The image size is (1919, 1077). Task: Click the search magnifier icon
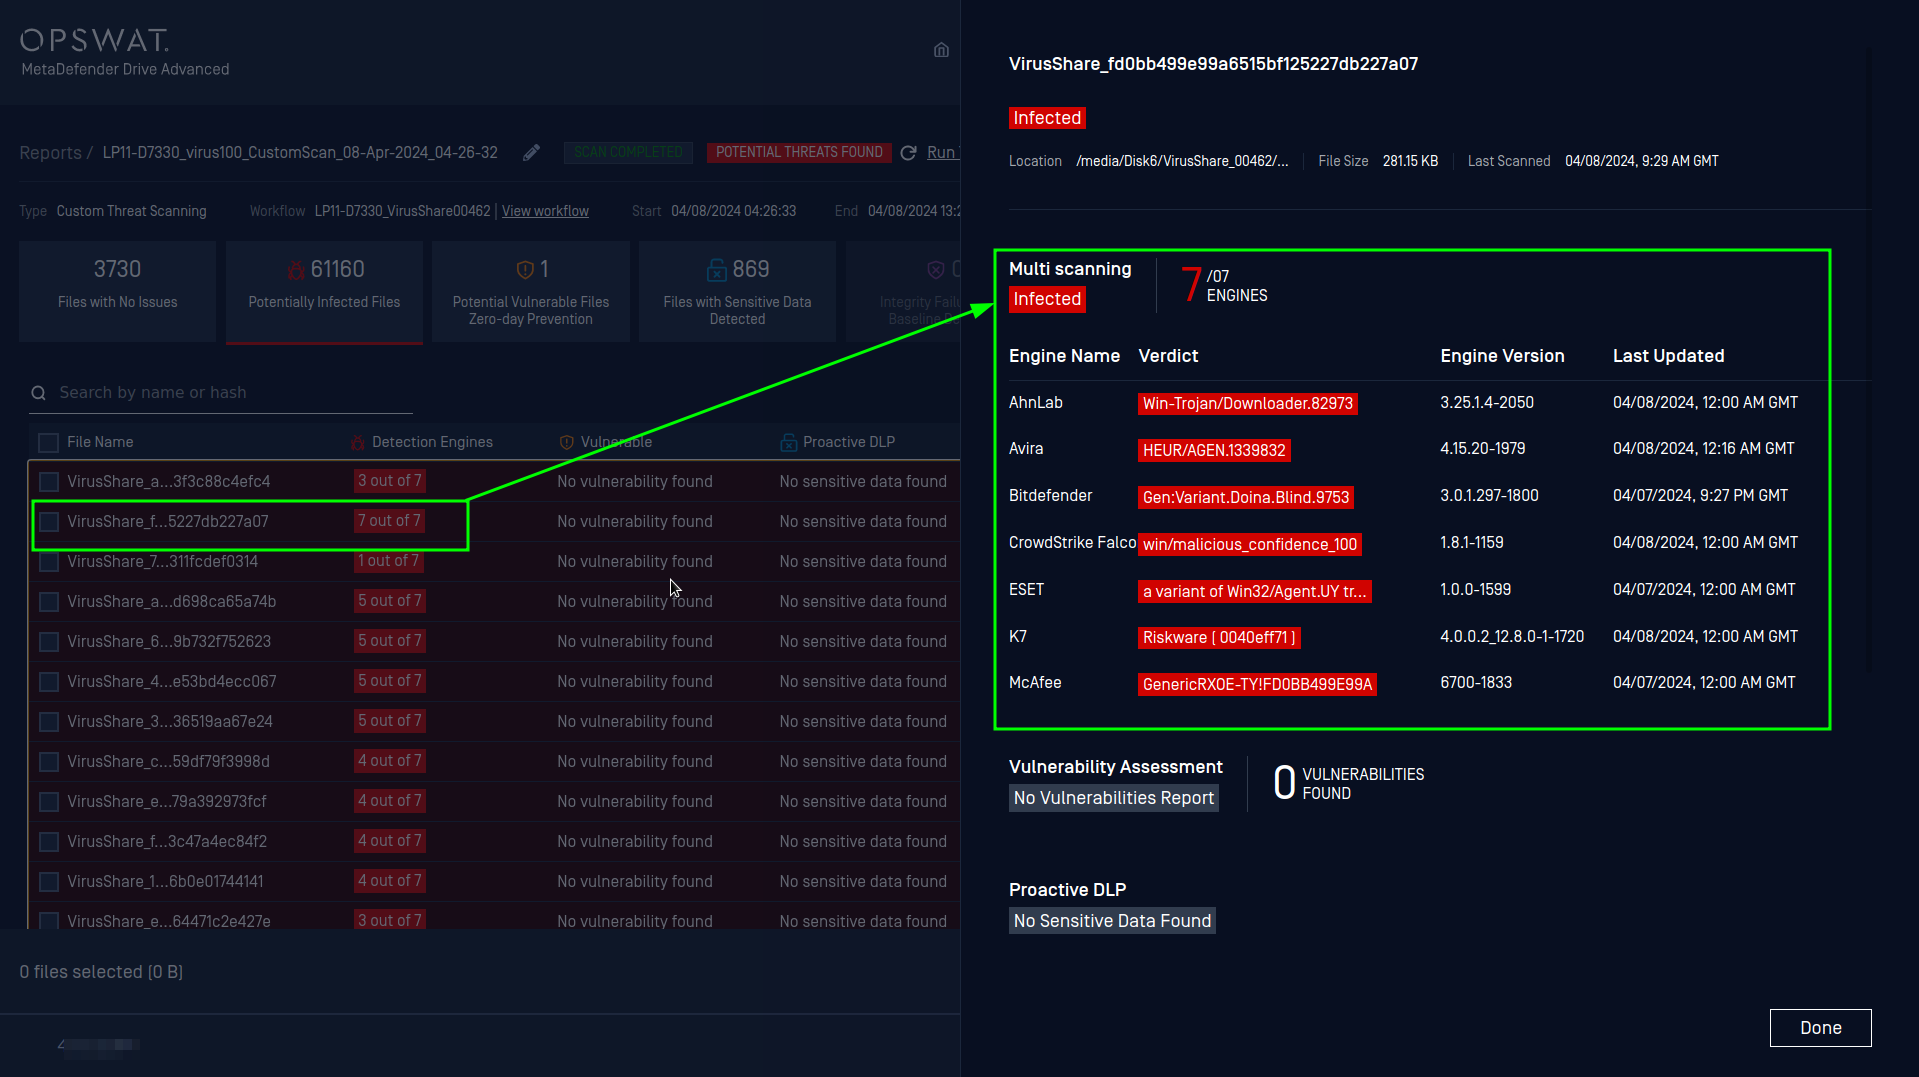pyautogui.click(x=38, y=393)
